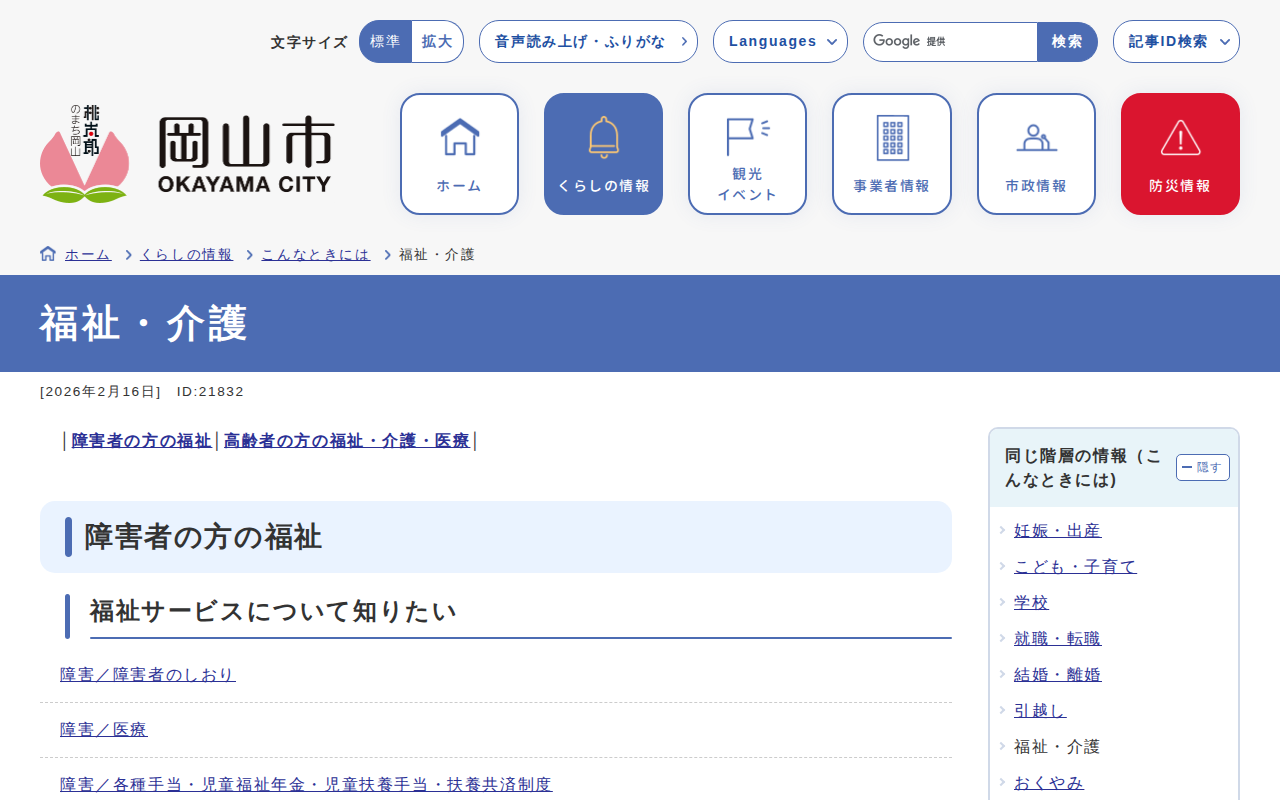Open the 市政情報 desk icon section

coord(1035,154)
